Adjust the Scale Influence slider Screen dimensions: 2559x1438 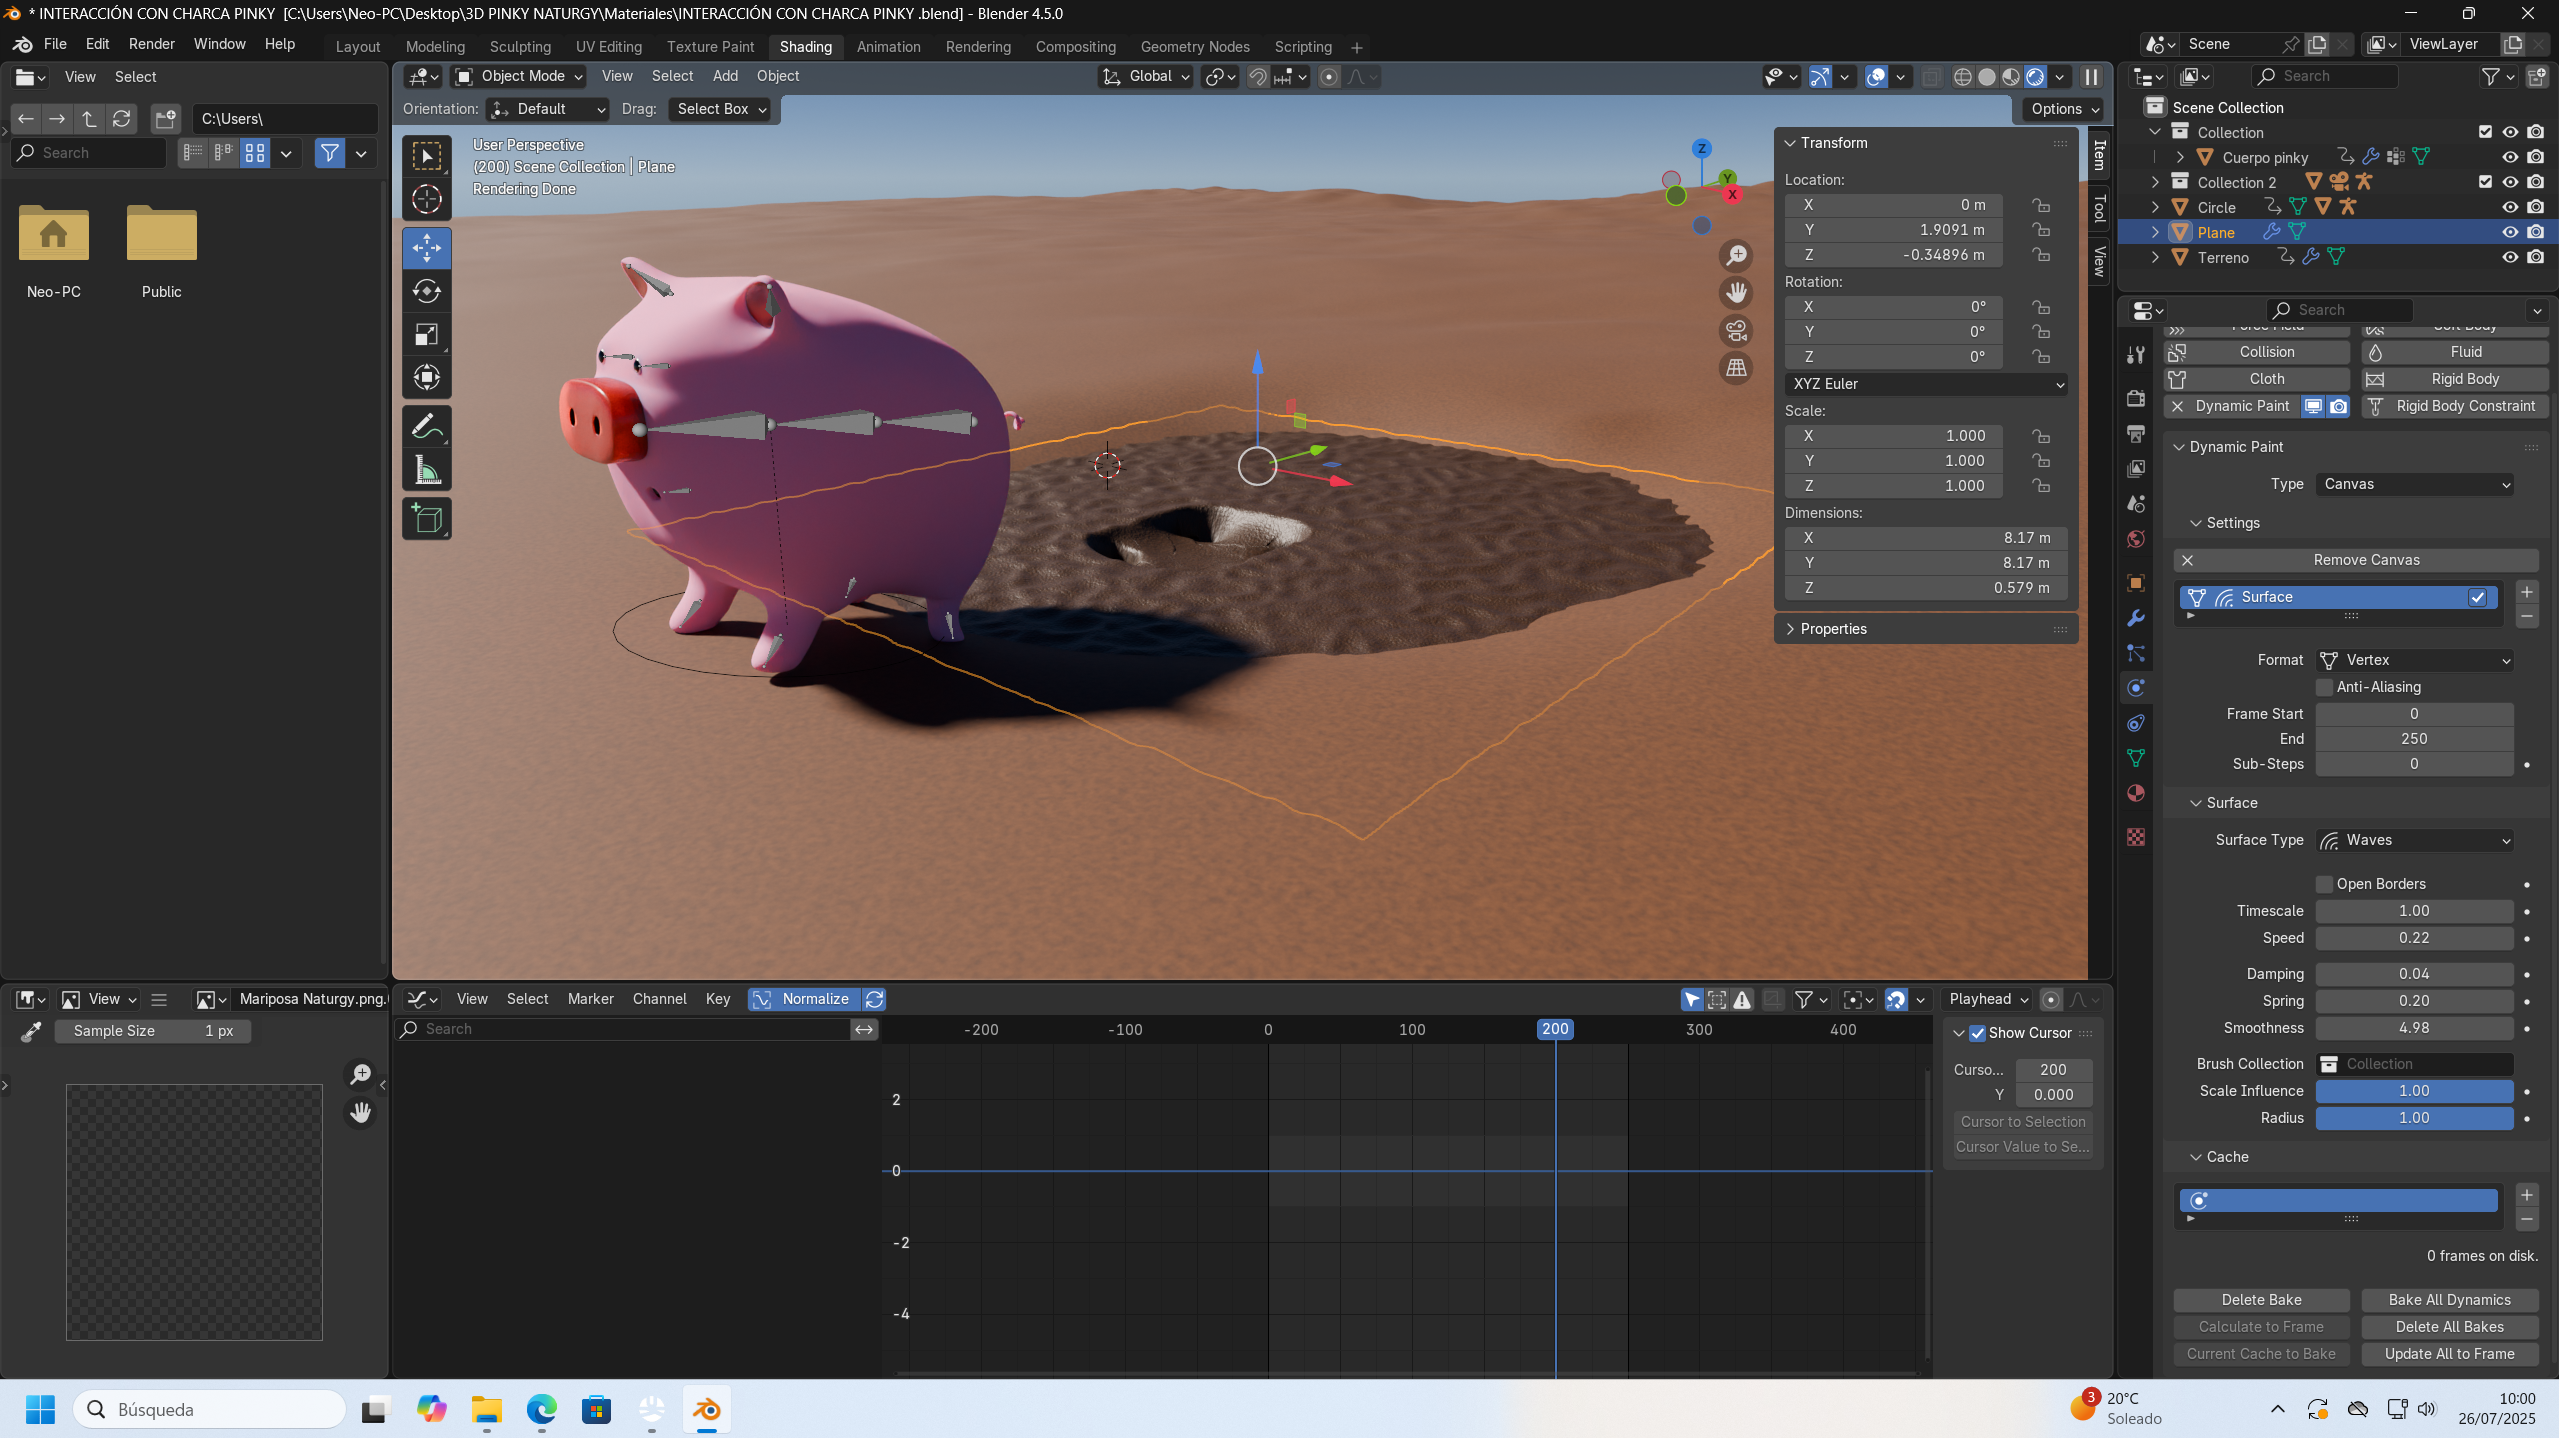pyautogui.click(x=2414, y=1091)
